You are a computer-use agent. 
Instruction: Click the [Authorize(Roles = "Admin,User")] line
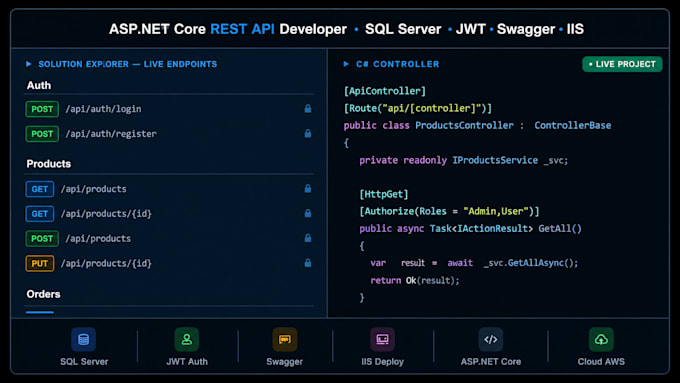[449, 211]
